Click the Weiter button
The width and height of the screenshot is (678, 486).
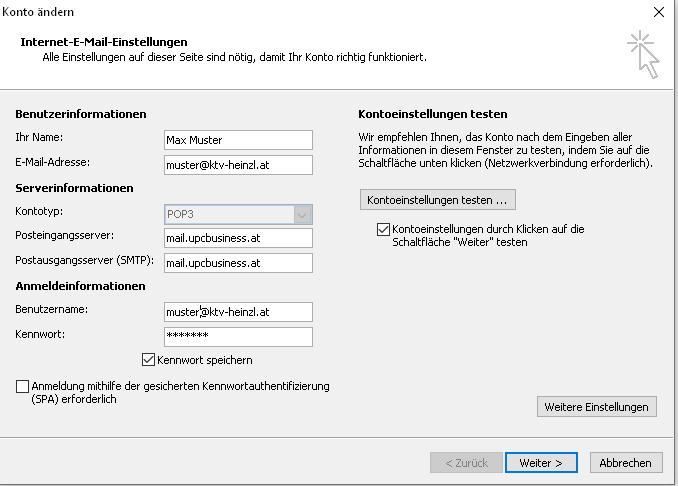541,463
